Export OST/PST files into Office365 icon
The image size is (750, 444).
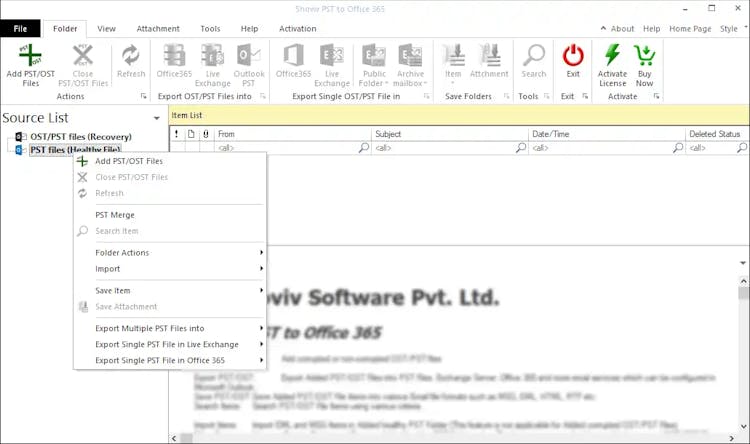174,55
